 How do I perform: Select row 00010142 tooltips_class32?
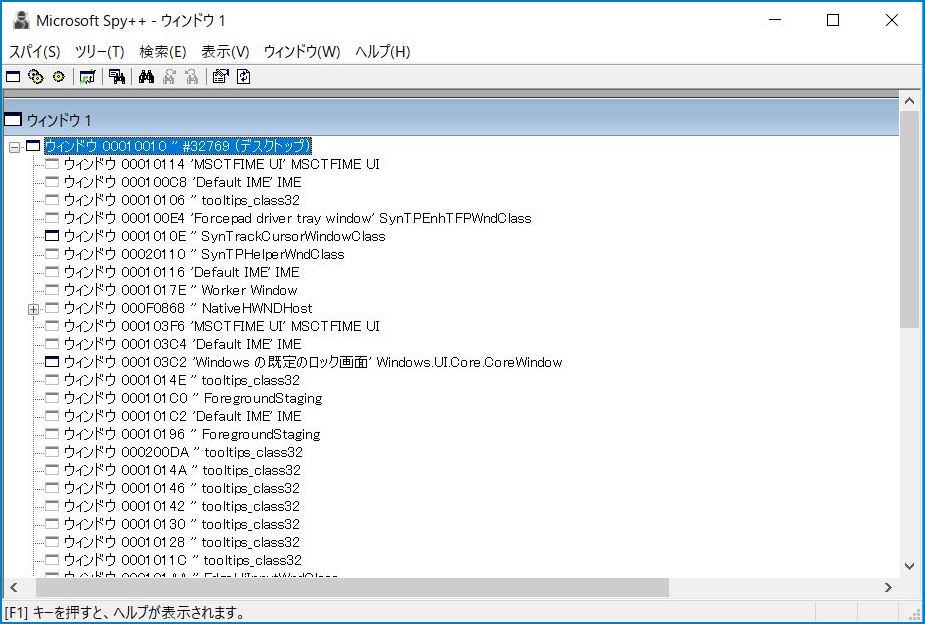click(182, 506)
